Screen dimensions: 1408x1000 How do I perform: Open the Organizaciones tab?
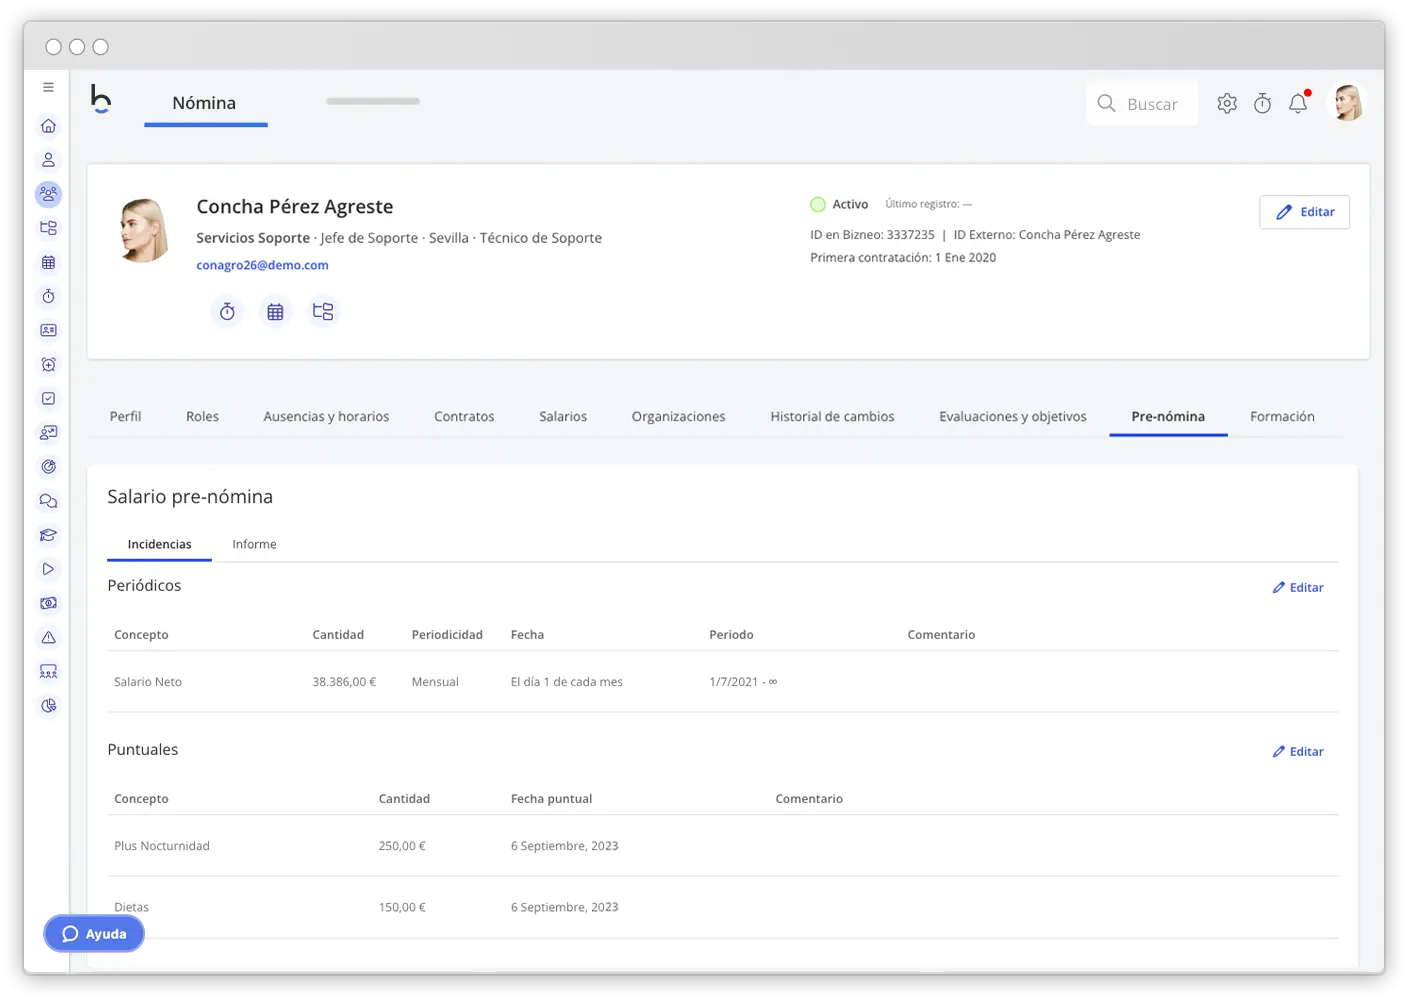click(678, 417)
